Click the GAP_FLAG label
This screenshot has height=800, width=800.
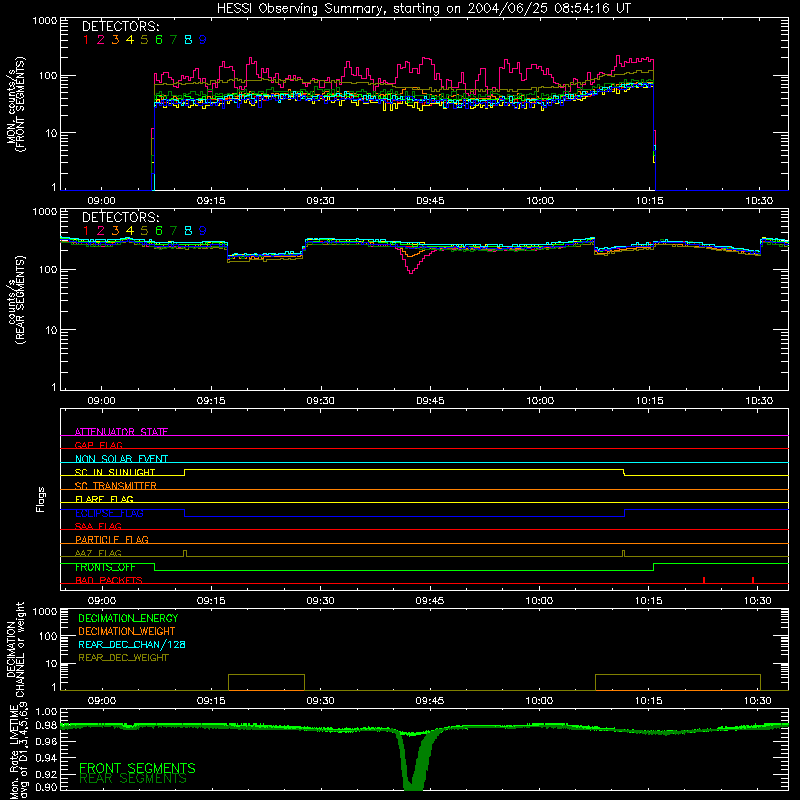point(98,445)
